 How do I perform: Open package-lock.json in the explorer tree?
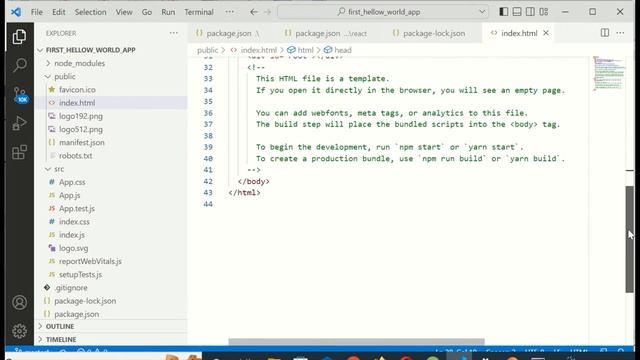(85, 301)
